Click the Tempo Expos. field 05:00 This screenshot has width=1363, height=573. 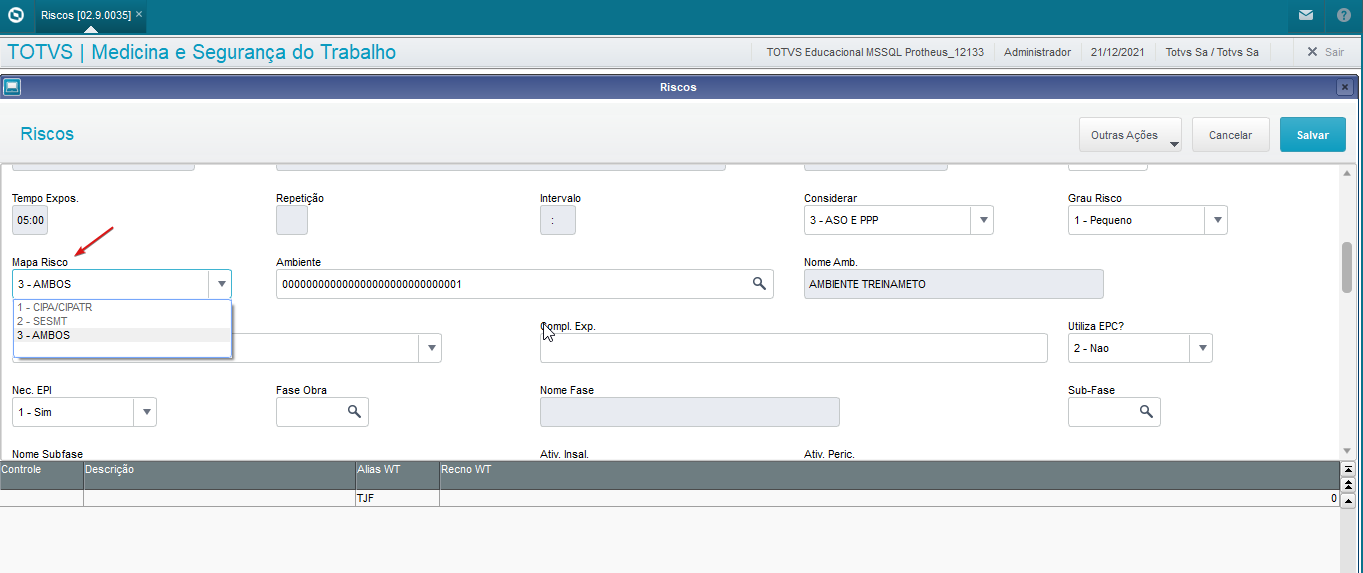(30, 220)
